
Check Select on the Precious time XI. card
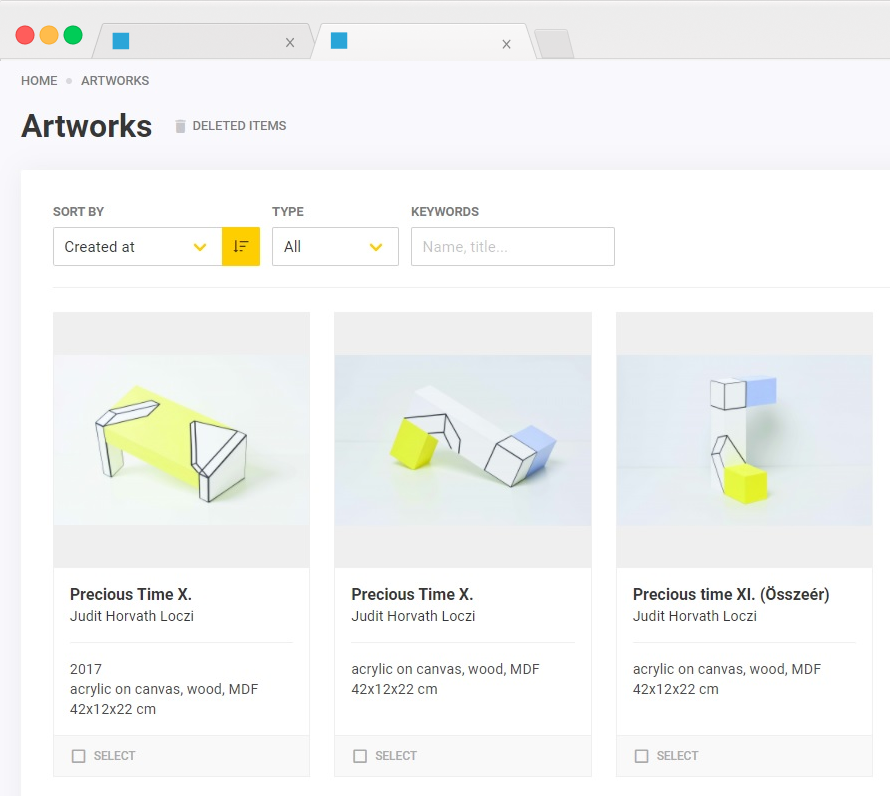click(642, 756)
